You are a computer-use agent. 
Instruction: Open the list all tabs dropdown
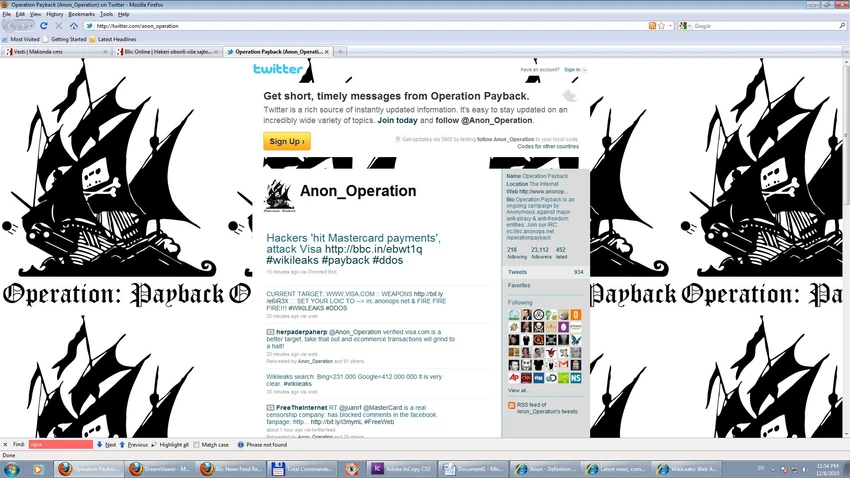pyautogui.click(x=846, y=52)
